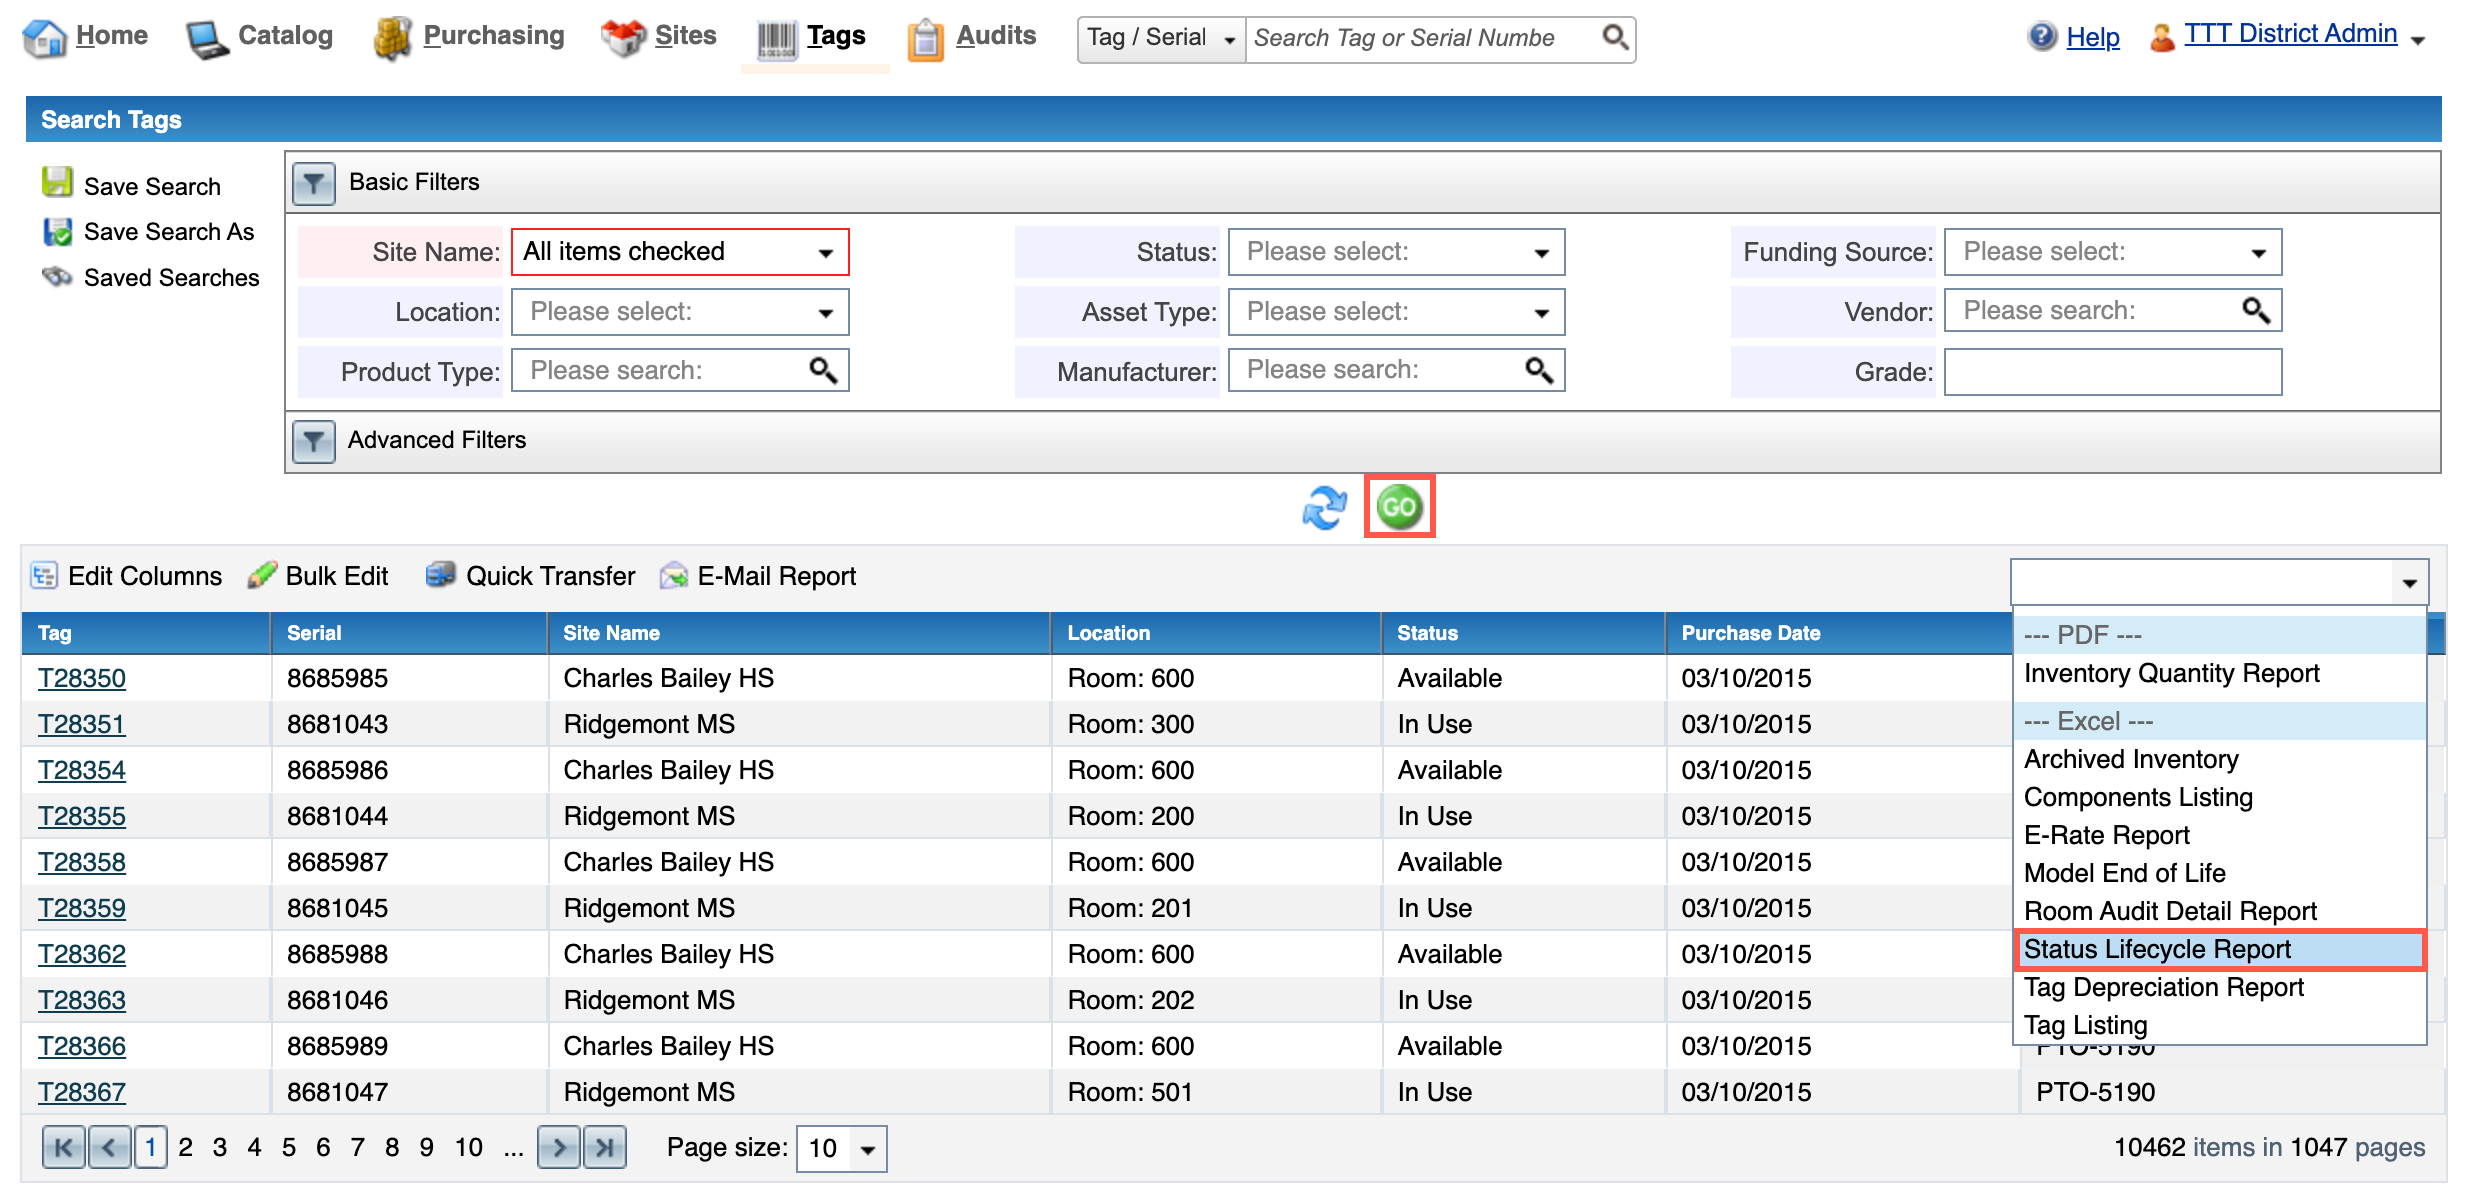Click the top search magnifier icon
The width and height of the screenshot is (2466, 1184).
[1614, 38]
